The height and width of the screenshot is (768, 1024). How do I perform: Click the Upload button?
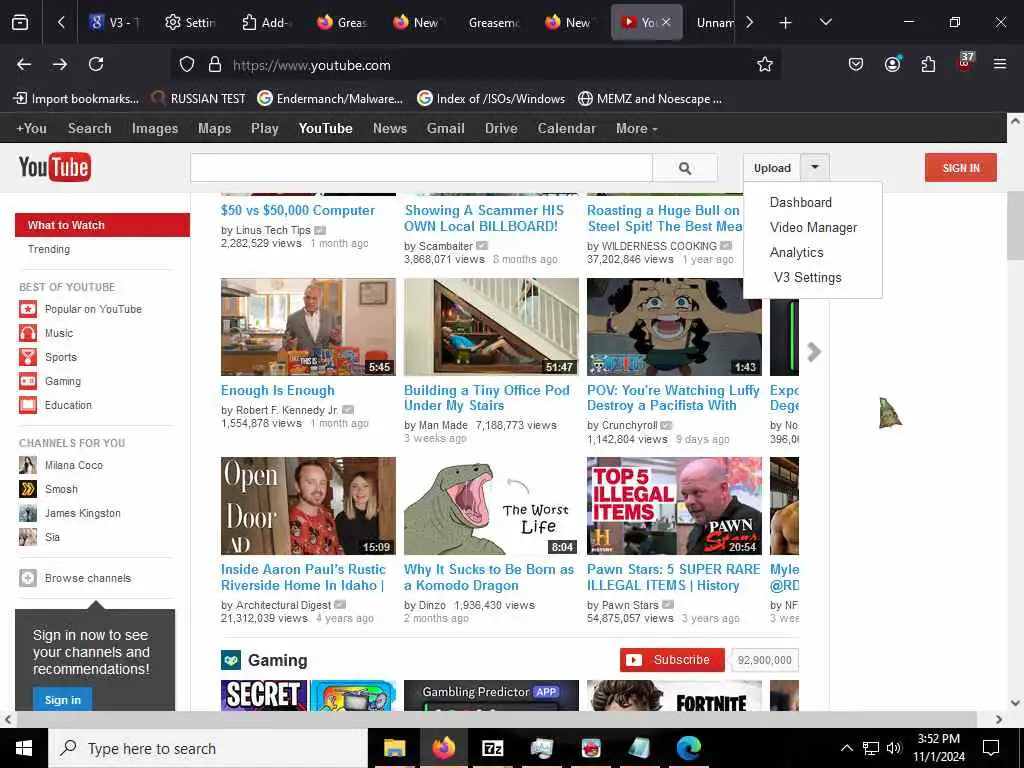(x=772, y=168)
